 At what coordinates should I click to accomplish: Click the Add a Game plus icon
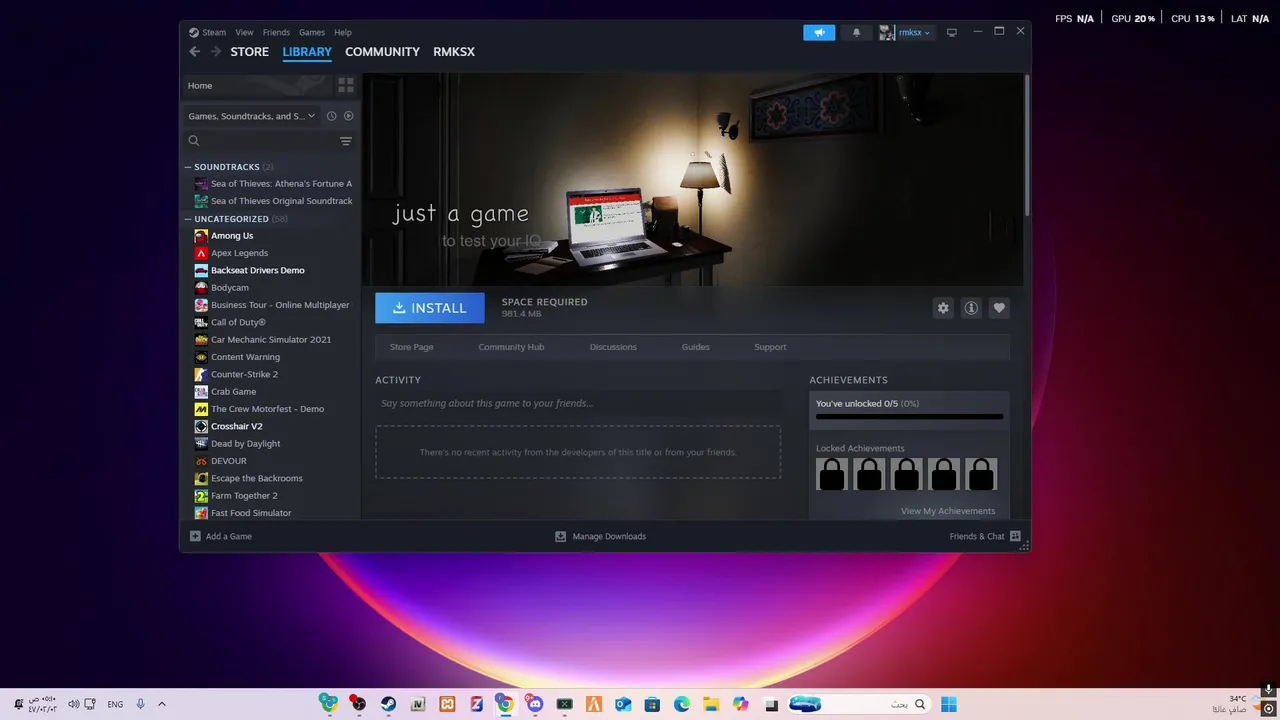click(195, 536)
